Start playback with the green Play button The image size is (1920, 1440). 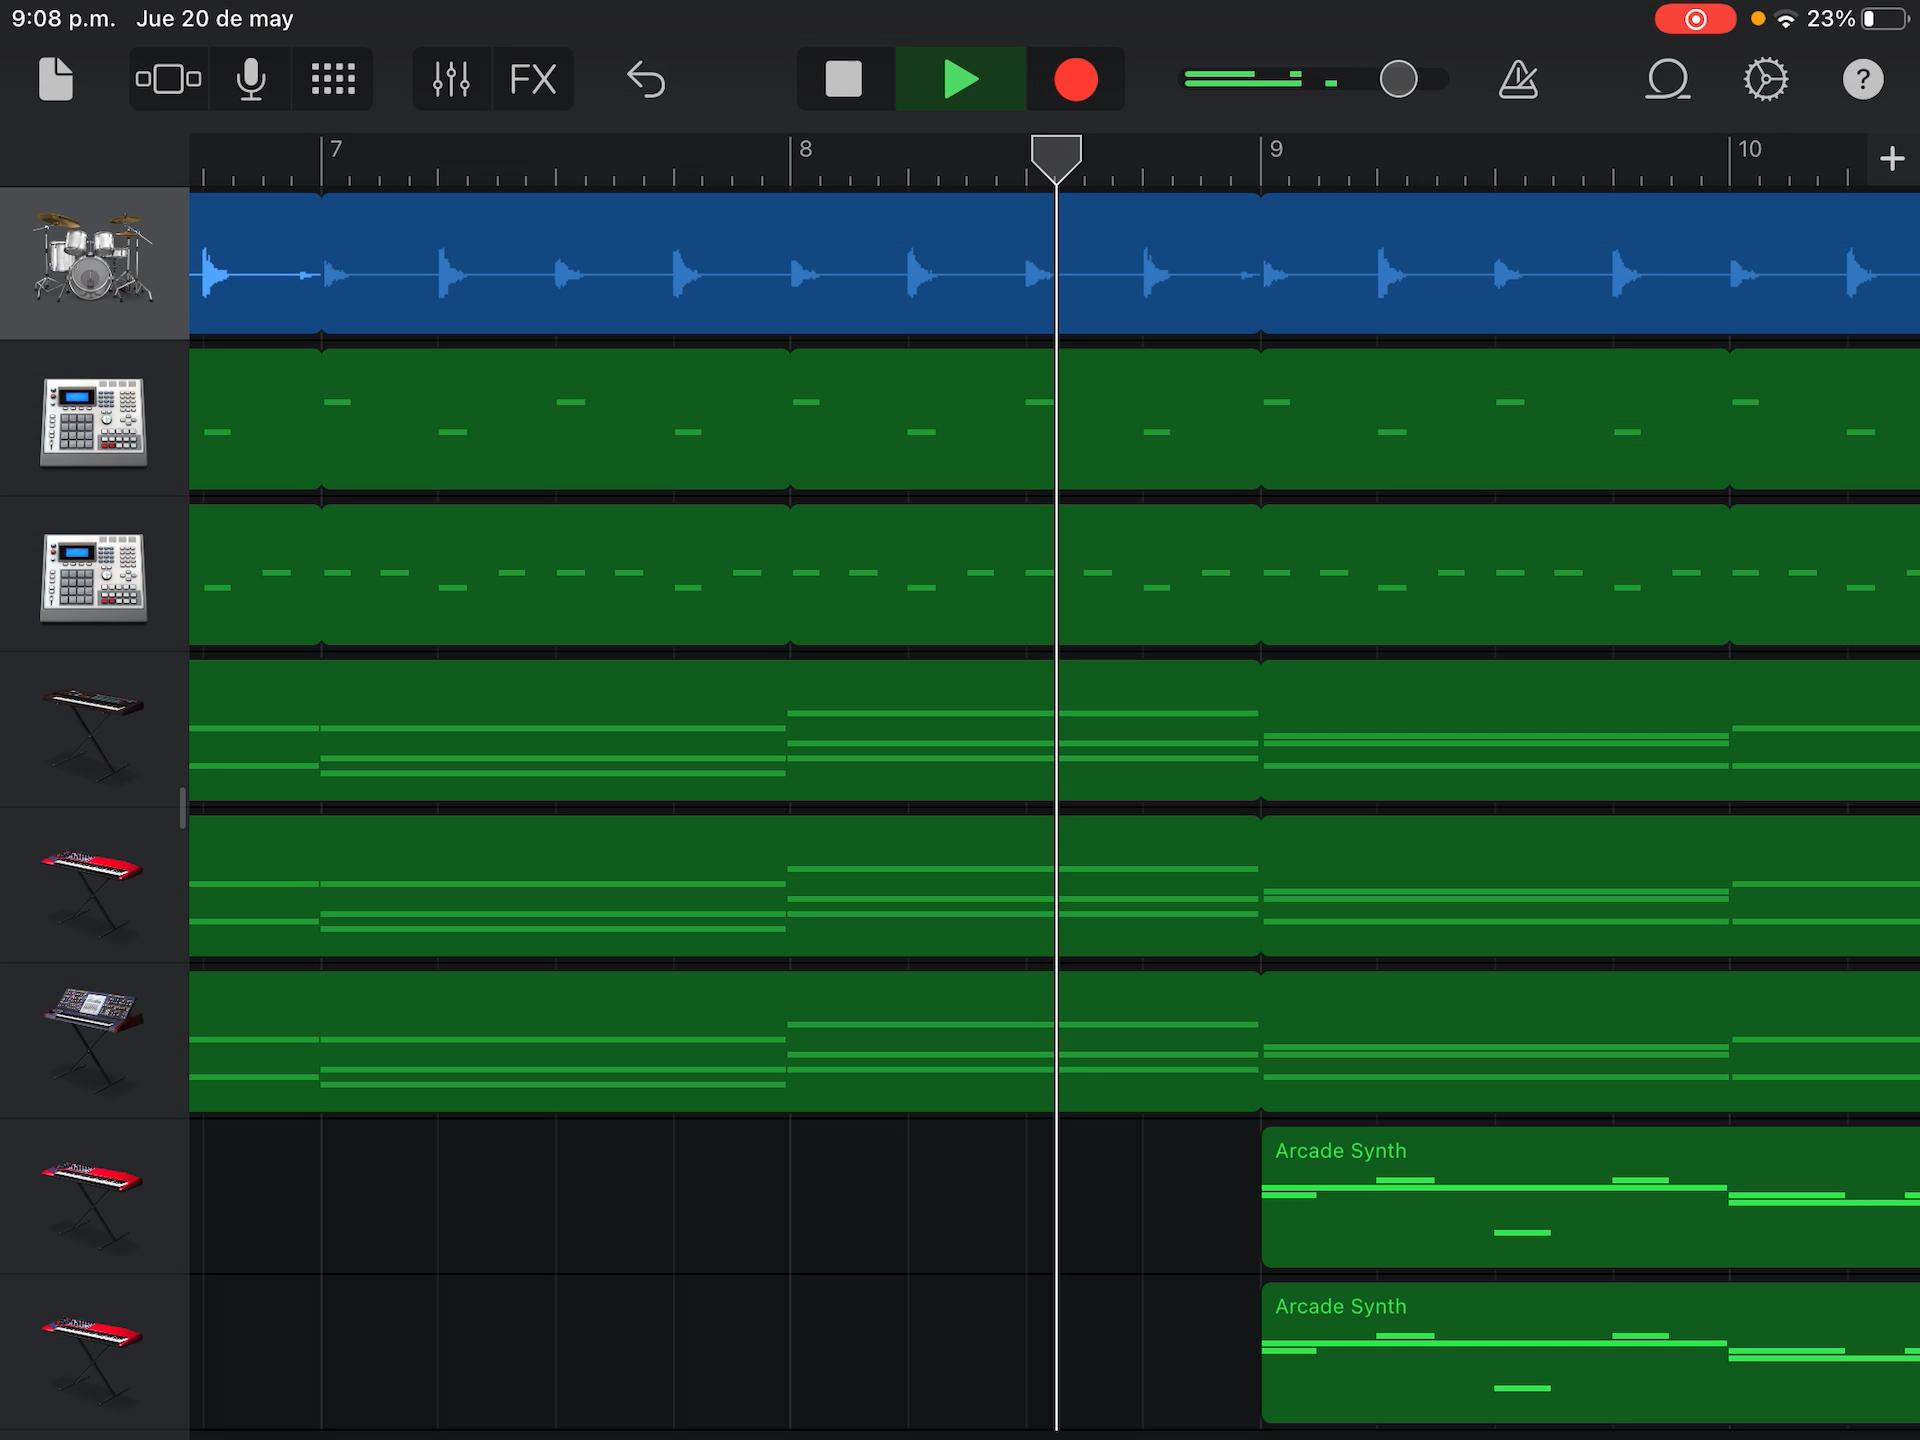point(960,79)
